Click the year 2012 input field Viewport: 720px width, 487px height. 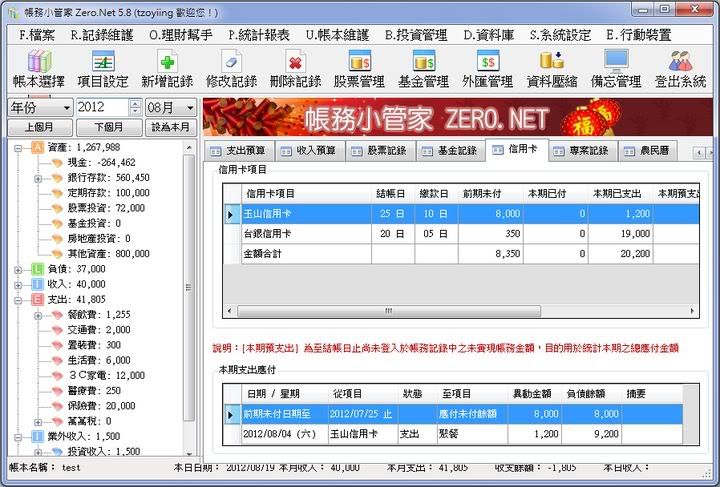tap(103, 108)
